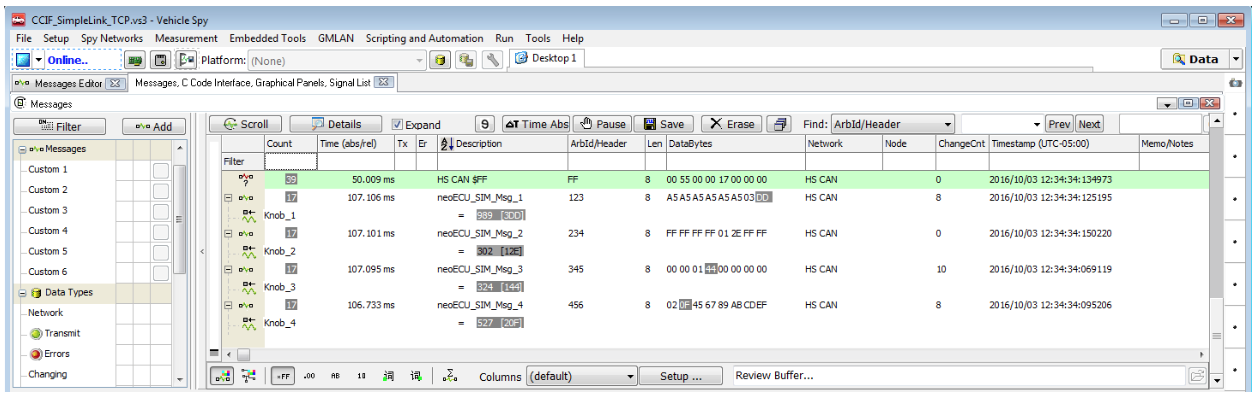1260x396 pixels.
Task: Click the double database toolbar icon
Action: (465, 61)
